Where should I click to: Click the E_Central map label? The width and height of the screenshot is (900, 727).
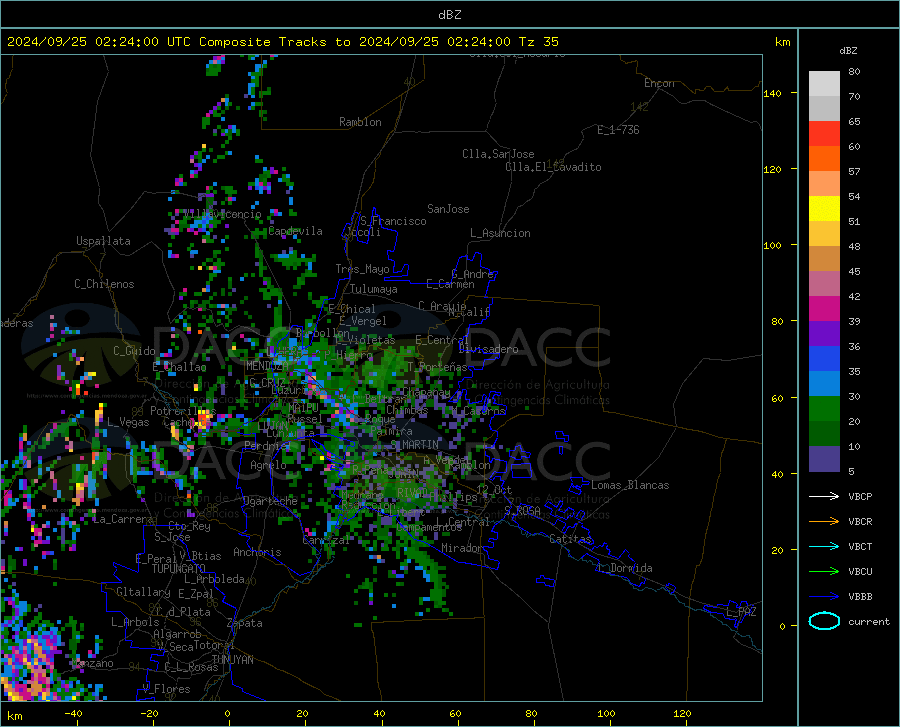(x=442, y=340)
